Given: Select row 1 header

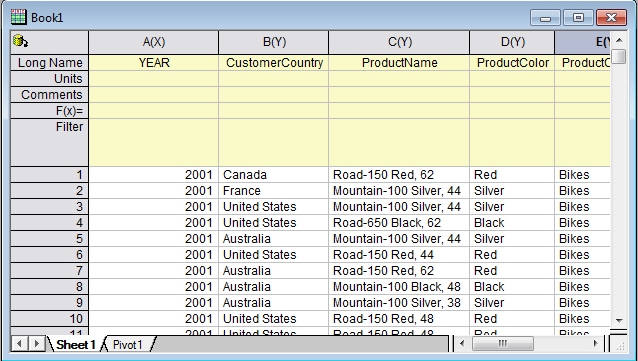Looking at the screenshot, I should coord(49,175).
